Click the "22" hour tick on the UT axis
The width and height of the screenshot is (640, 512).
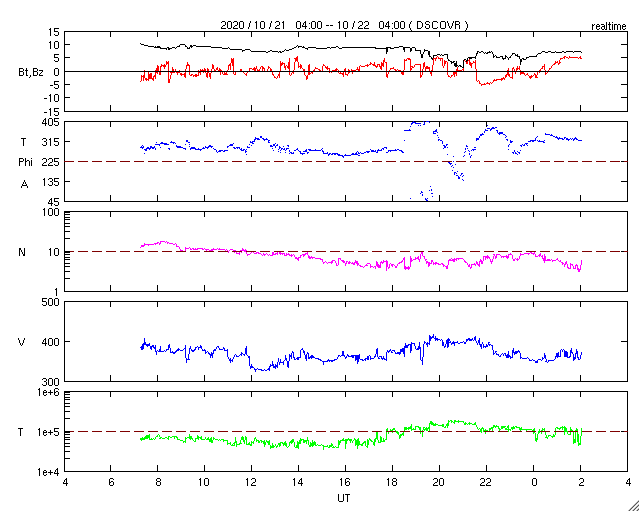click(486, 483)
